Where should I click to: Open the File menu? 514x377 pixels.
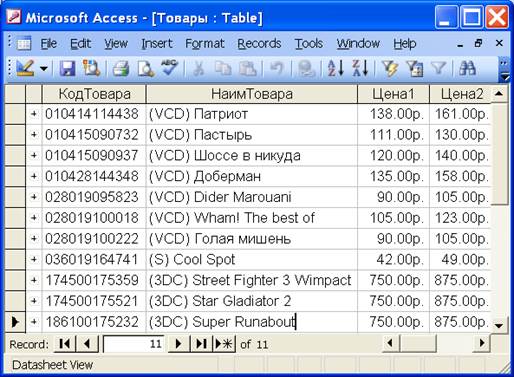point(49,44)
